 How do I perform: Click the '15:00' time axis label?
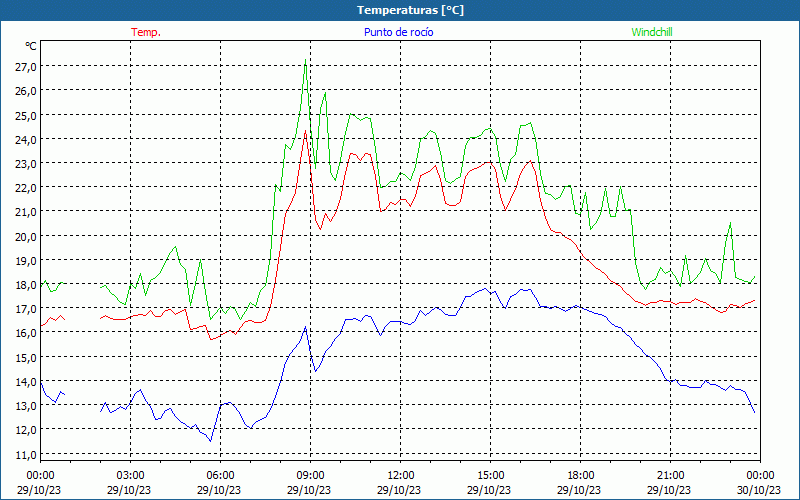click(490, 476)
